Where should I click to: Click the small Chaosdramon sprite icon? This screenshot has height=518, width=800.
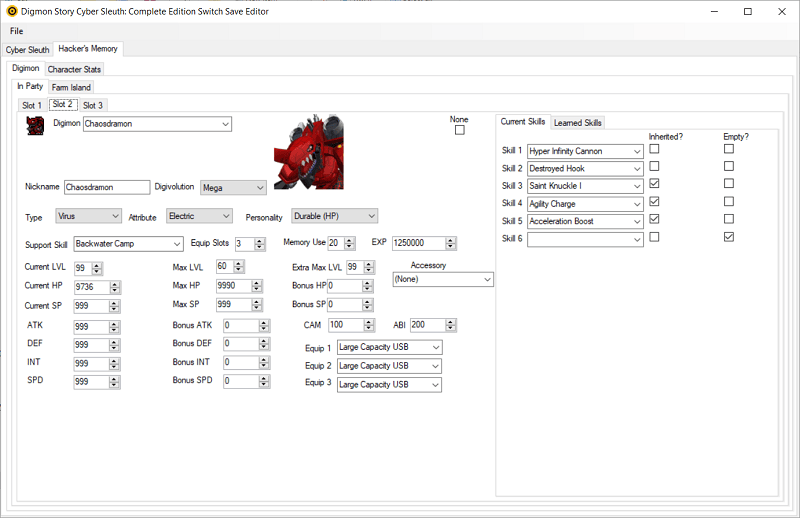pos(35,126)
